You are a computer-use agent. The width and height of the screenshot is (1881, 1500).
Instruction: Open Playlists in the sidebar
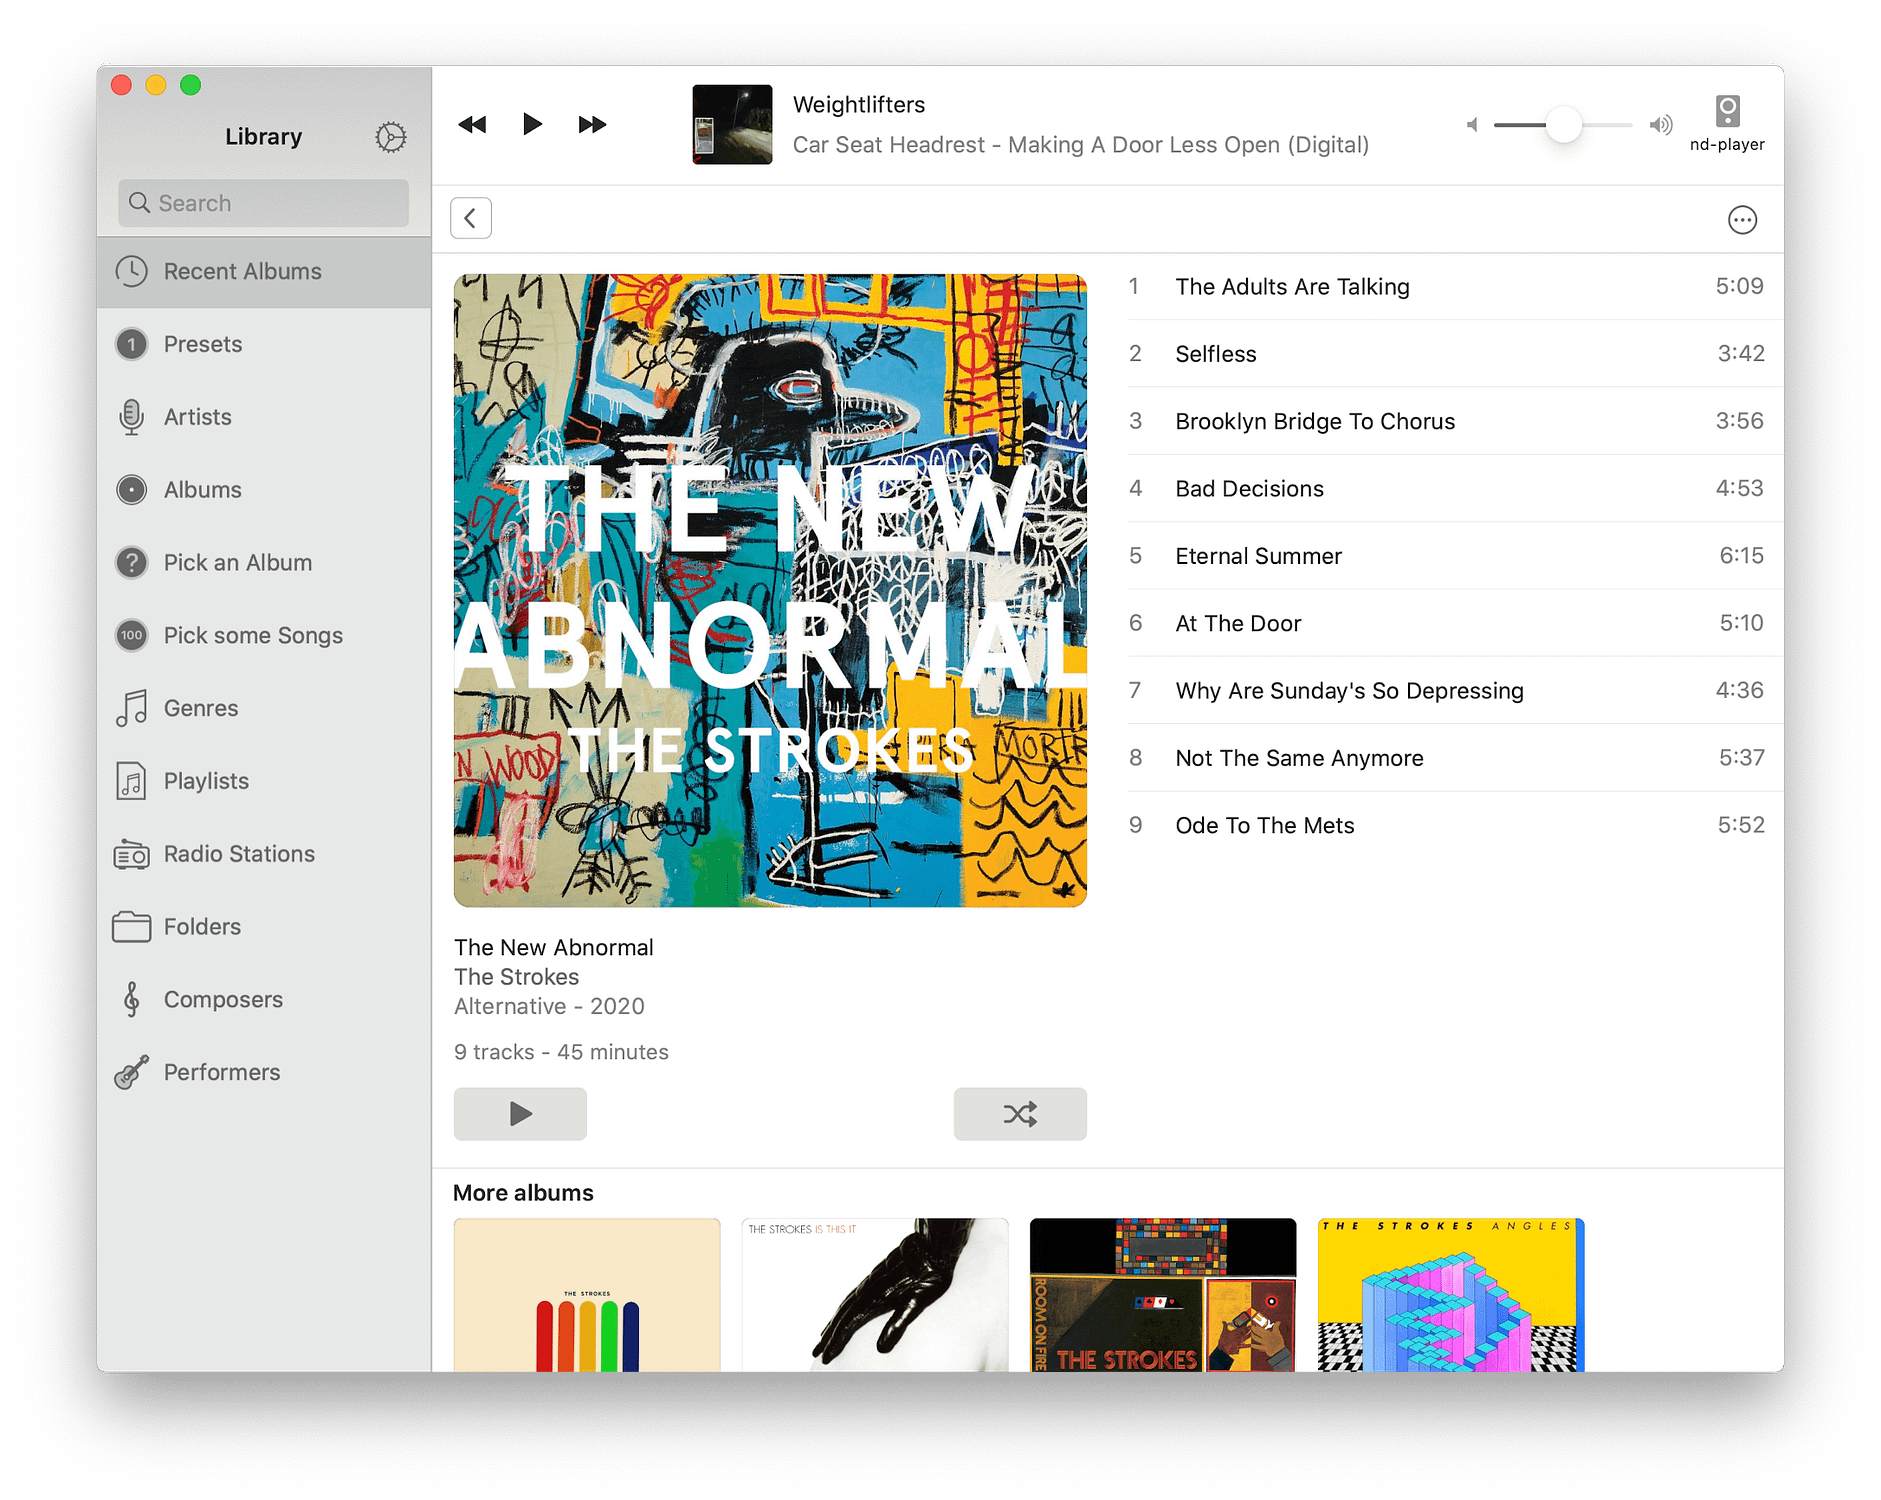click(264, 782)
